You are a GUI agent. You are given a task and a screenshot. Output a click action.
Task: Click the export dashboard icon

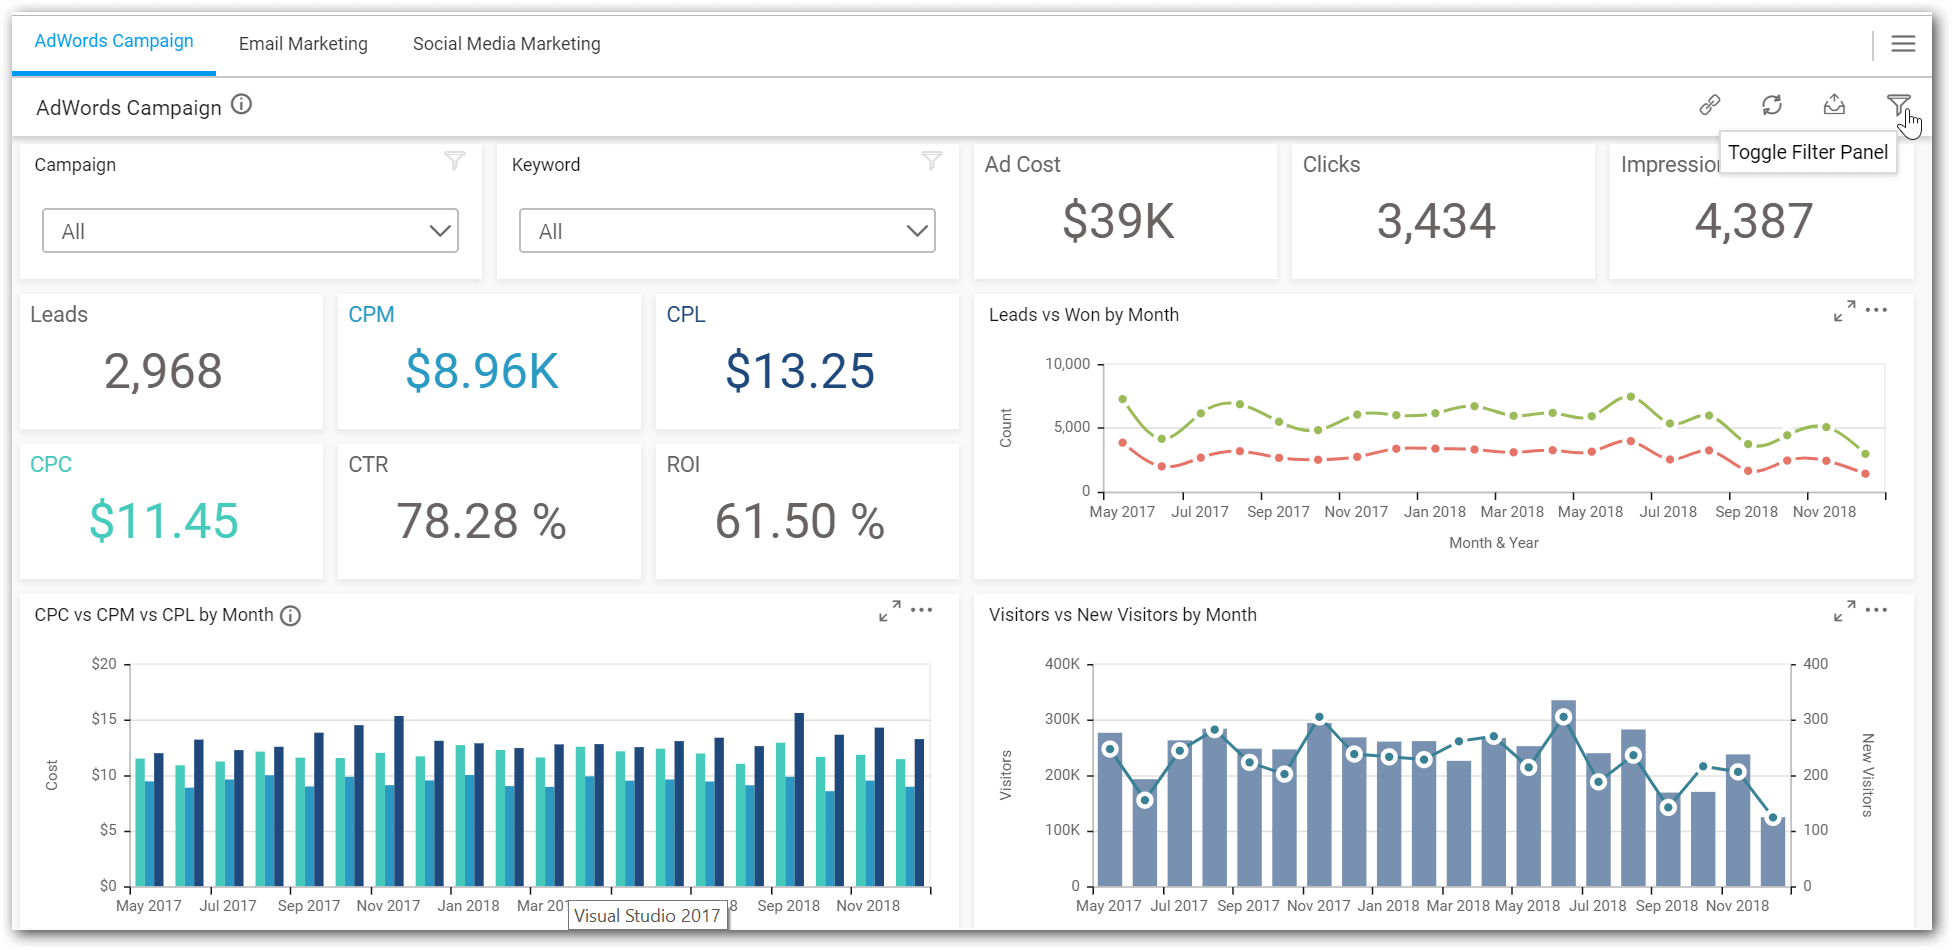pos(1834,105)
